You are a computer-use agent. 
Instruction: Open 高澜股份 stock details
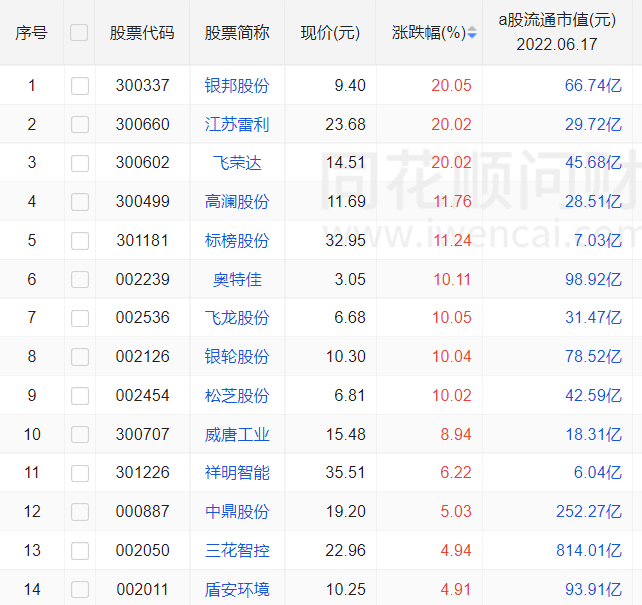pyautogui.click(x=237, y=202)
